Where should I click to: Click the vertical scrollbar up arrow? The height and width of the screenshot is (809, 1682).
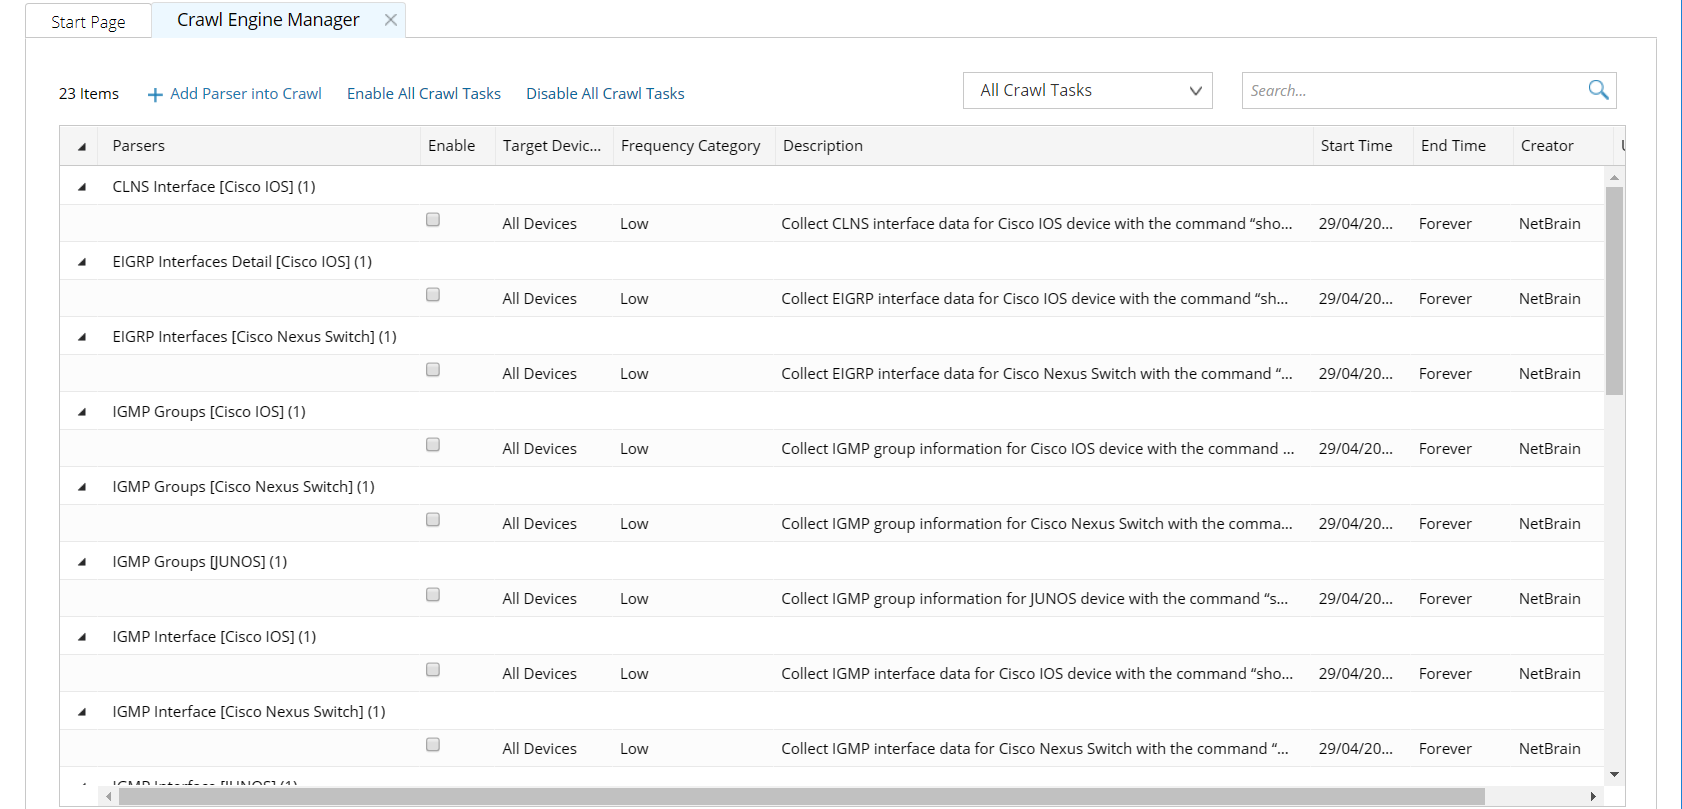point(1614,177)
